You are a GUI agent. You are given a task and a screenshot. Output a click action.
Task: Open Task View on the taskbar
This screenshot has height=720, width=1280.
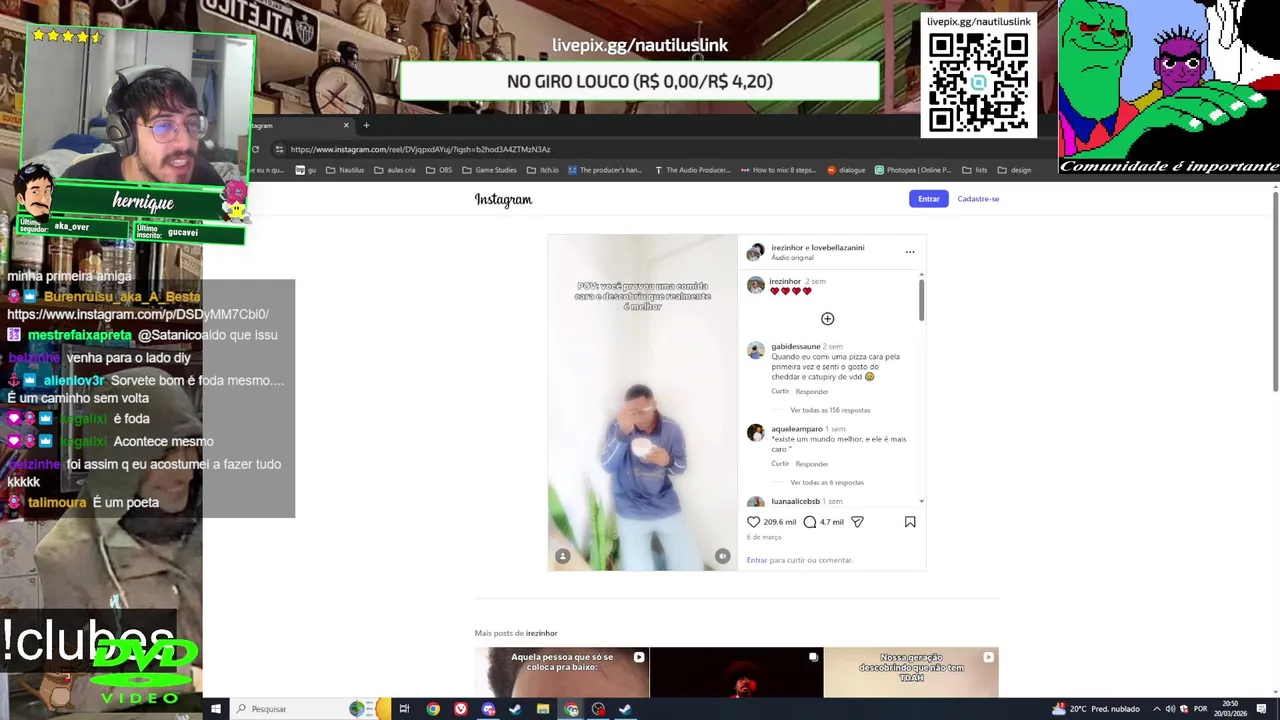click(404, 709)
